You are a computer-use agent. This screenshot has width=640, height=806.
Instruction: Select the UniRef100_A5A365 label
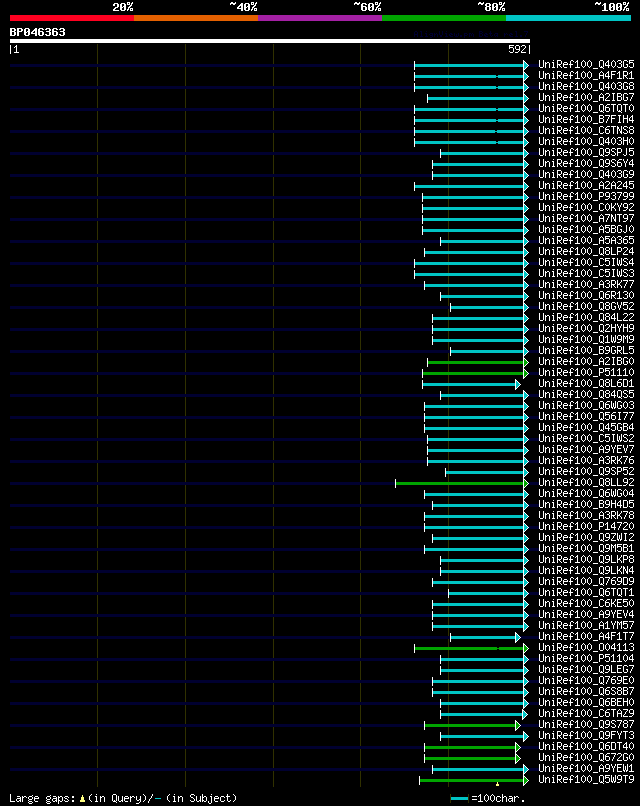pos(586,241)
